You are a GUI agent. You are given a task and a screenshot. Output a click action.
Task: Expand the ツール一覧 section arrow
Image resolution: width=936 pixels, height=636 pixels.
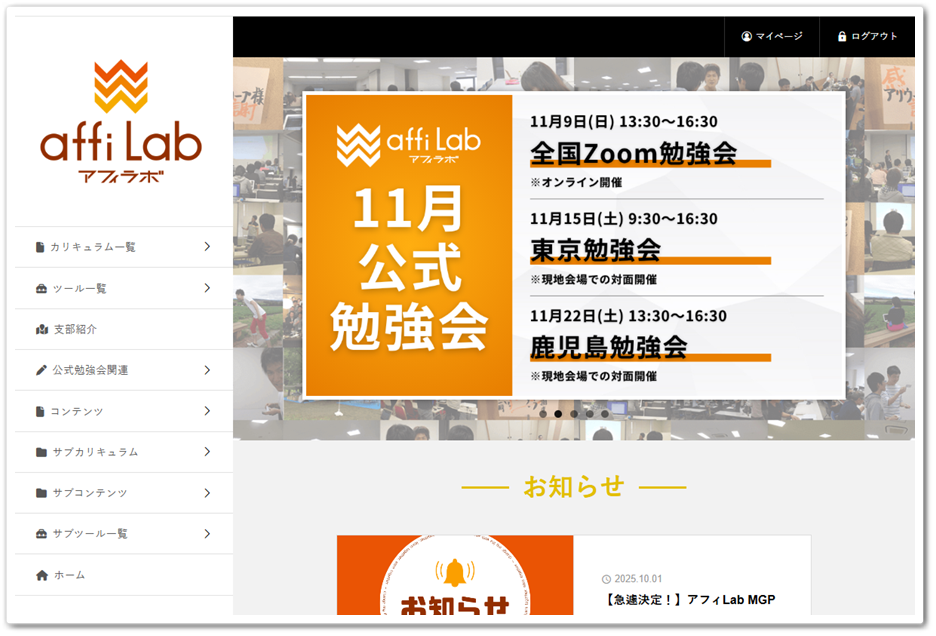tap(208, 288)
